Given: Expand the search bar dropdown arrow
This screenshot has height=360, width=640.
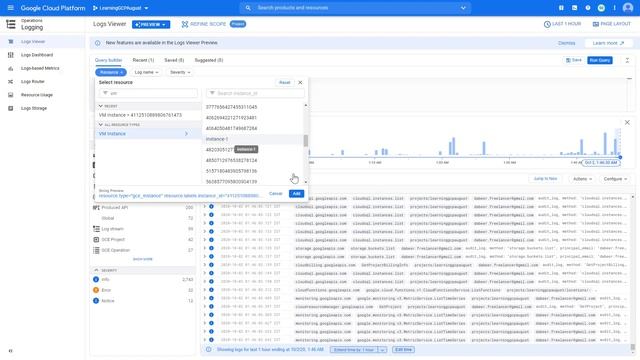Looking at the screenshot, I should [x=463, y=8].
